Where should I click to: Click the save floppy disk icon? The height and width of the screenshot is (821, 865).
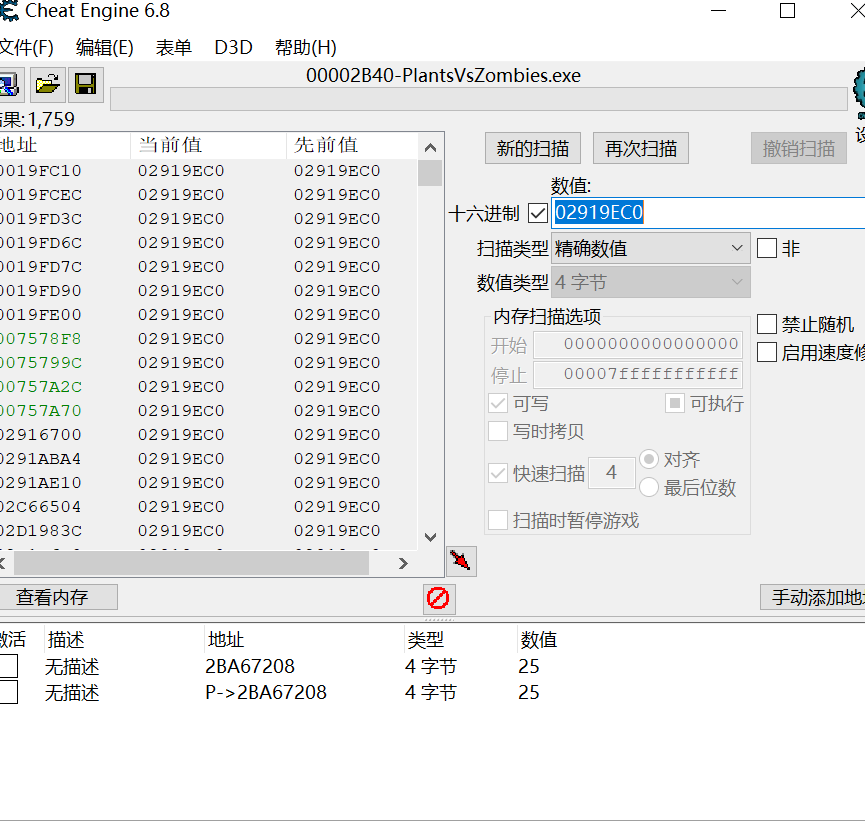[x=86, y=85]
